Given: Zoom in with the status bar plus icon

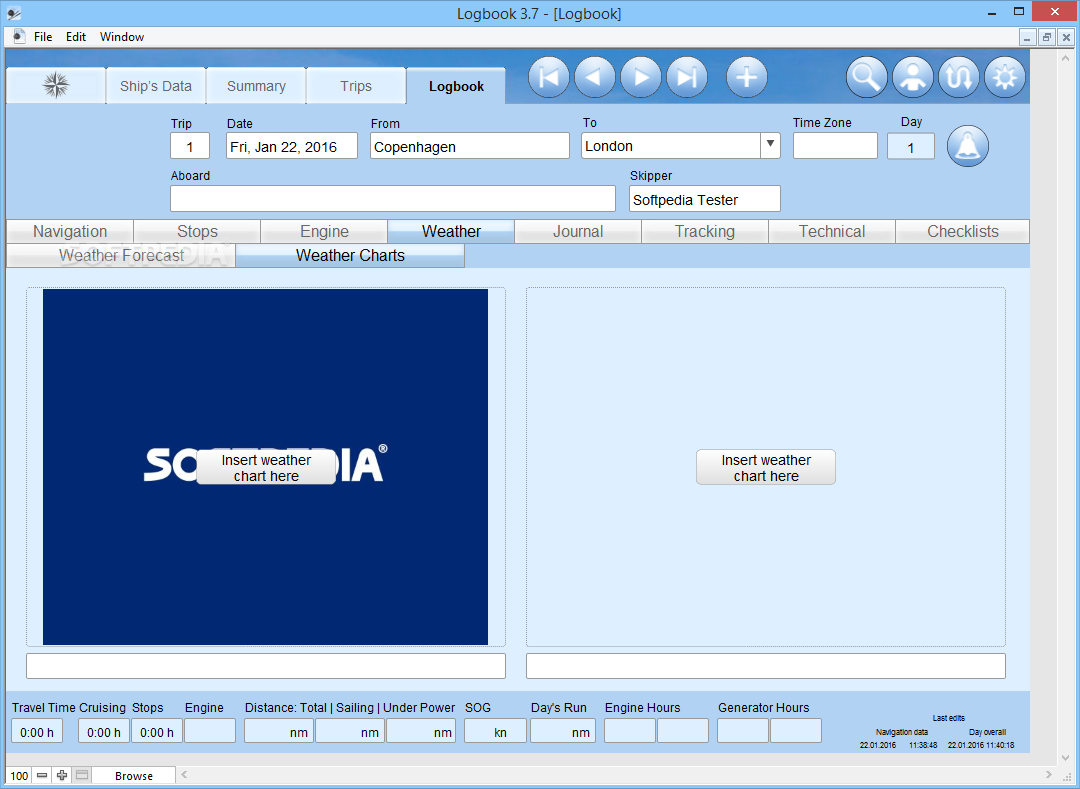Looking at the screenshot, I should coord(62,775).
